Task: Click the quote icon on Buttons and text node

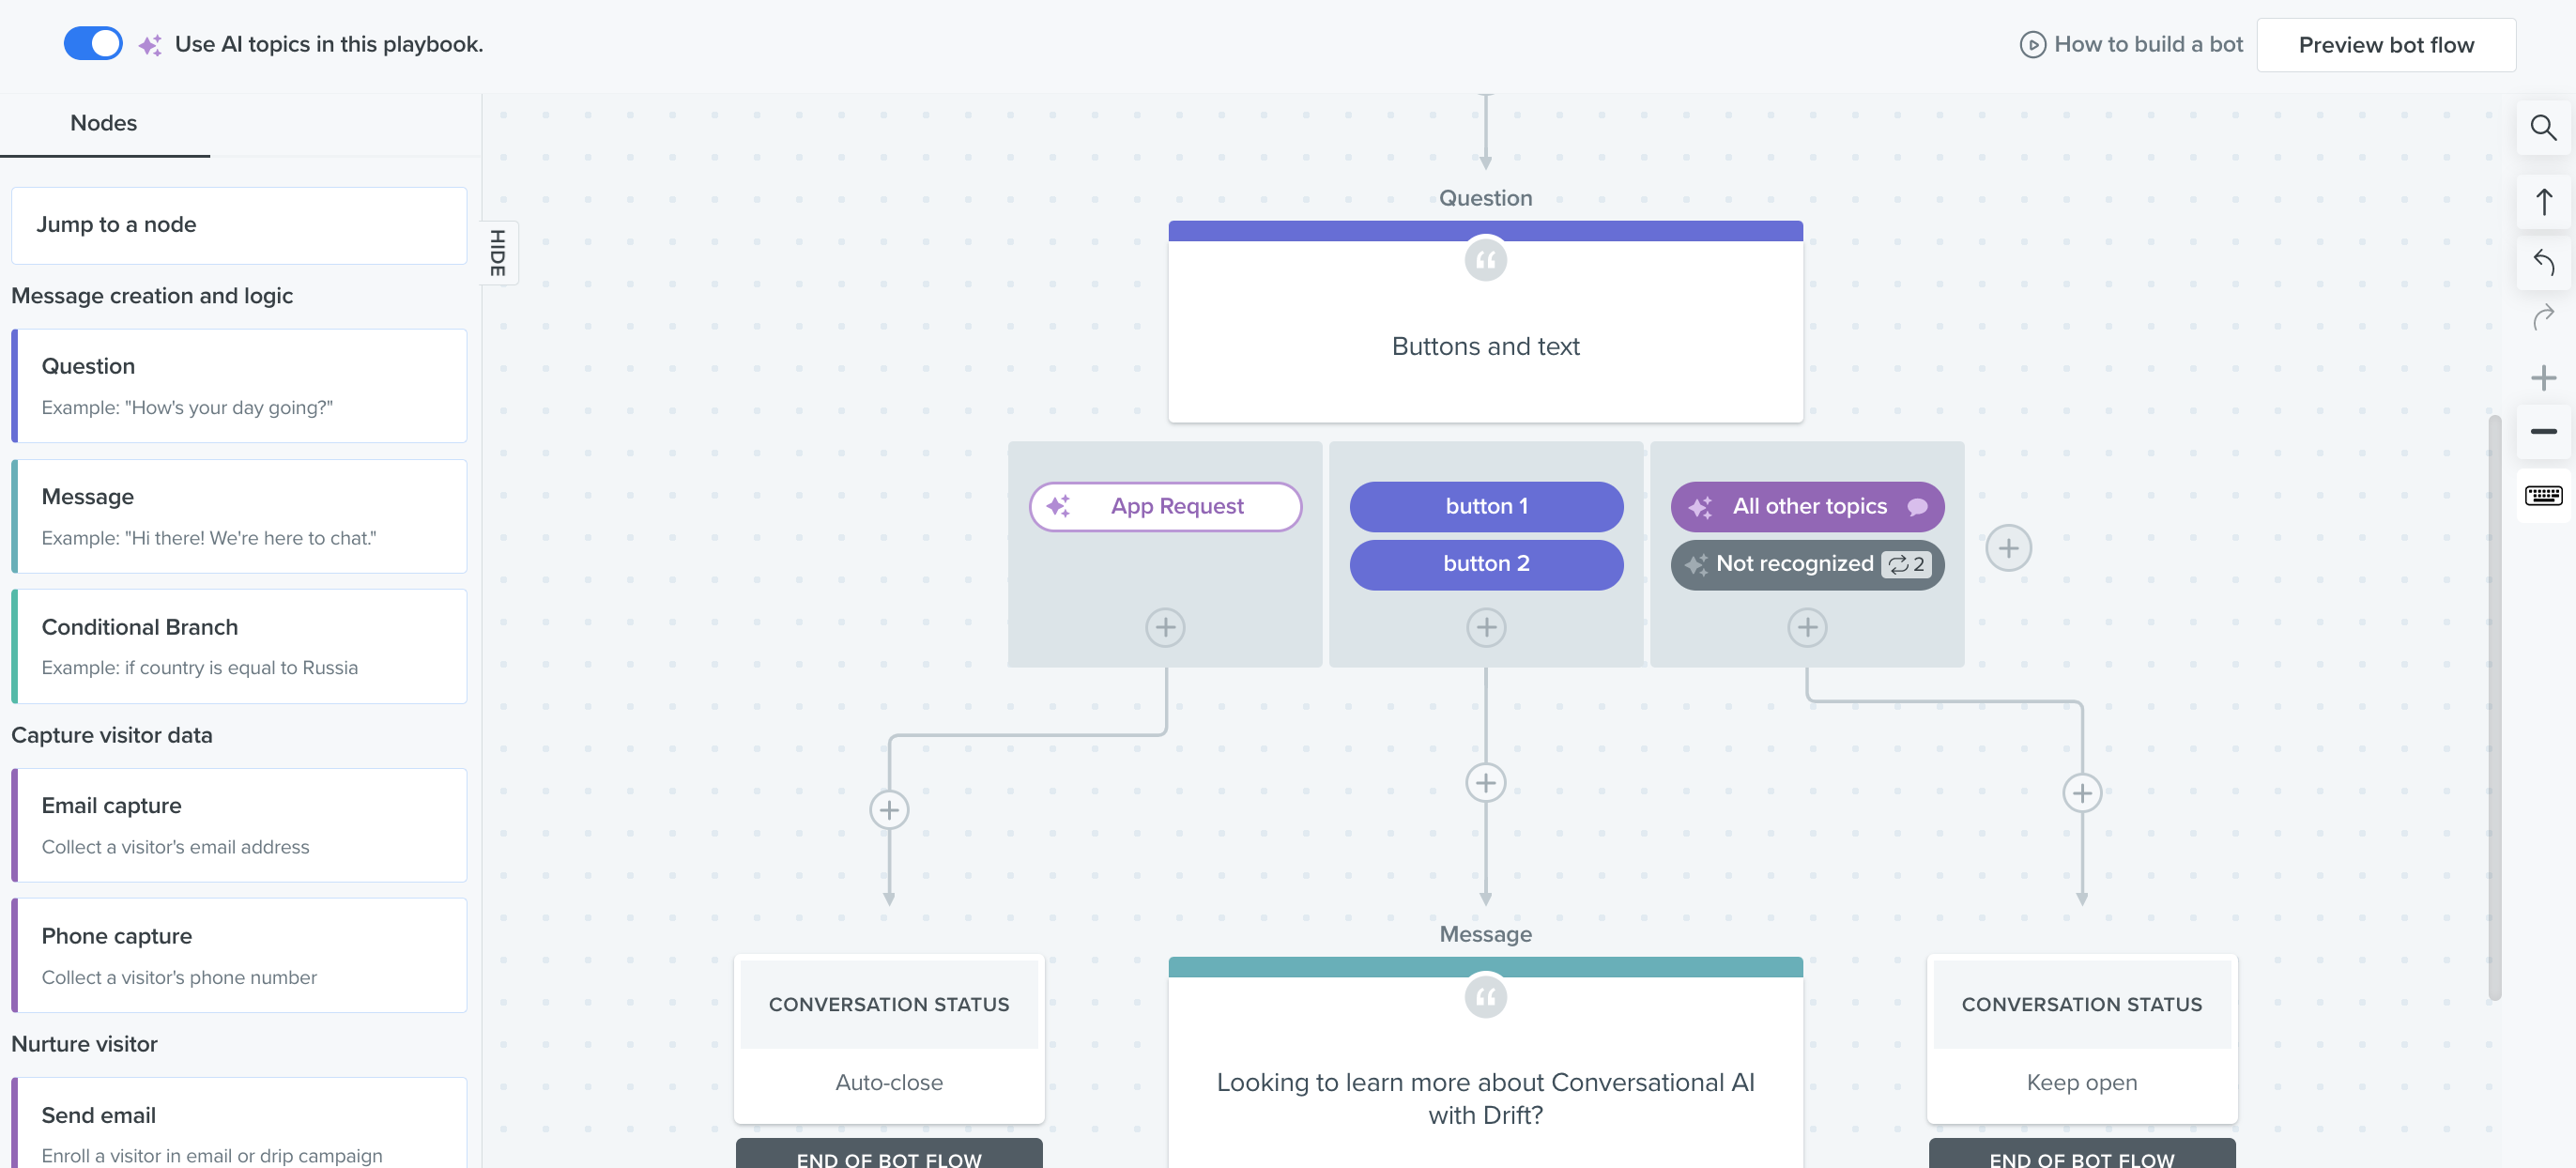Action: click(1486, 260)
